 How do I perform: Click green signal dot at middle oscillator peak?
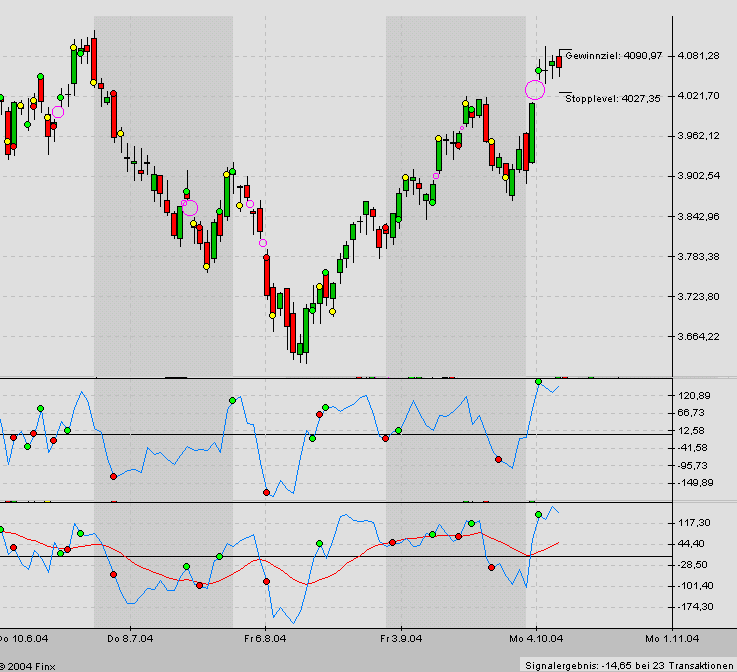coord(539,382)
